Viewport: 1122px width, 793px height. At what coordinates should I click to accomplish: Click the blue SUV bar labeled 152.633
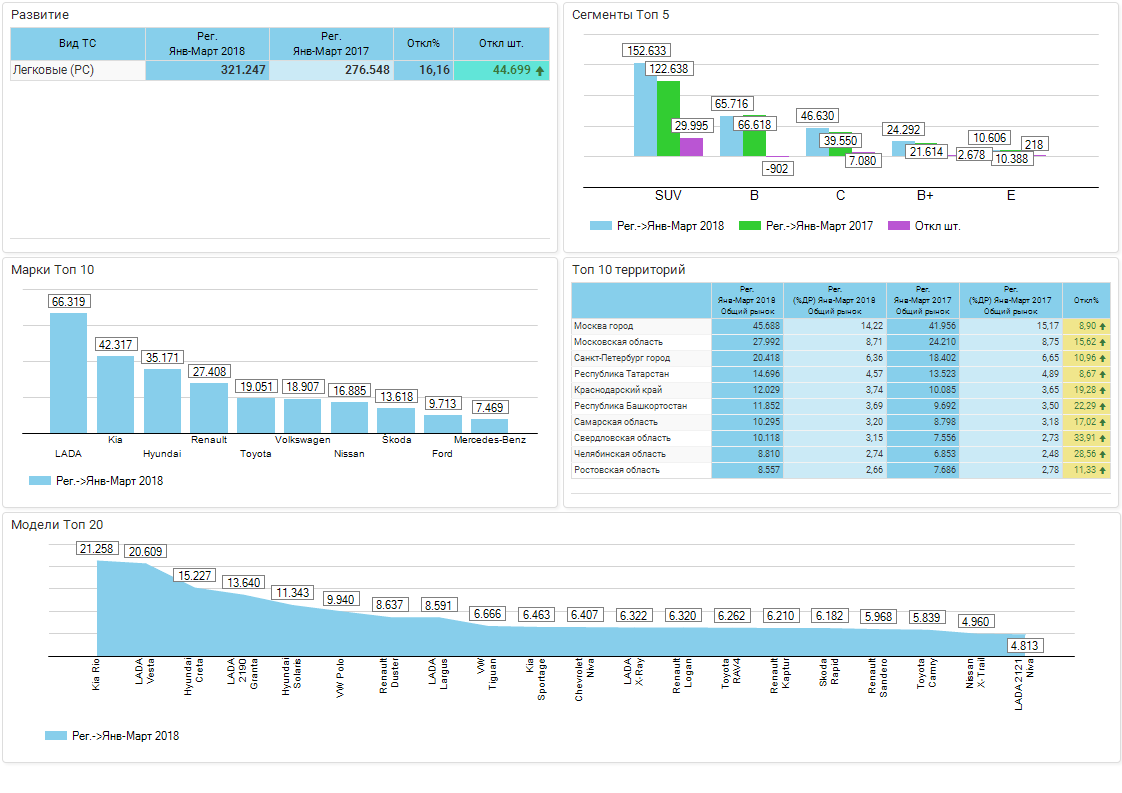click(645, 110)
